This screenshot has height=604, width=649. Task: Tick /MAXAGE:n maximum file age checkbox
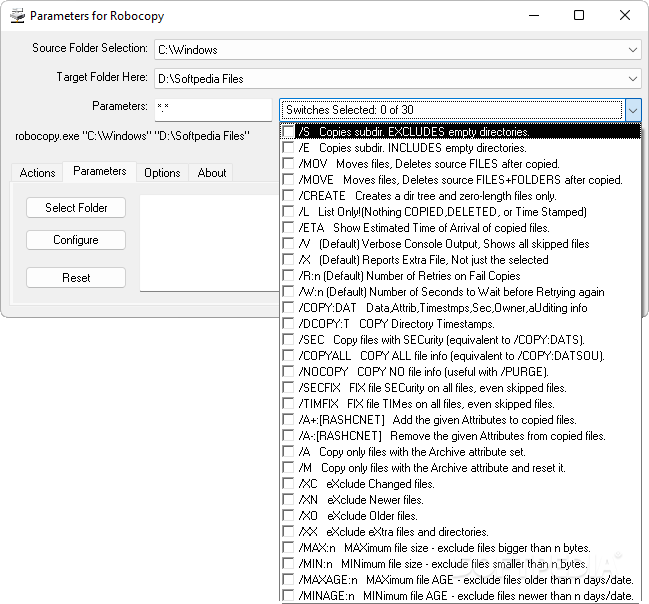click(x=288, y=580)
